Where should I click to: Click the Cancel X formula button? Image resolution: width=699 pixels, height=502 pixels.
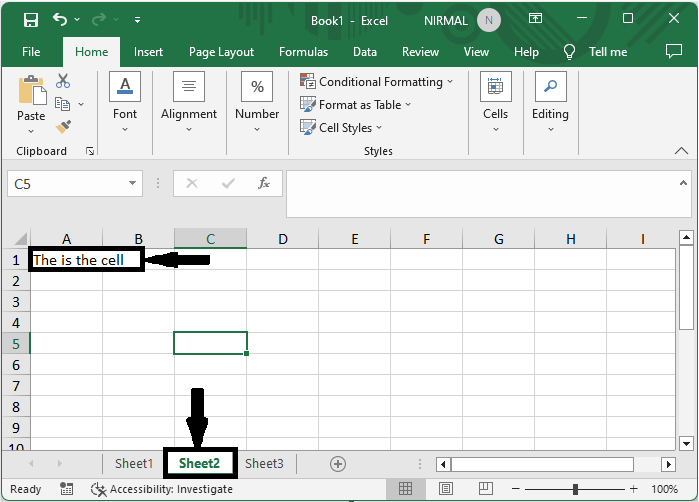192,183
